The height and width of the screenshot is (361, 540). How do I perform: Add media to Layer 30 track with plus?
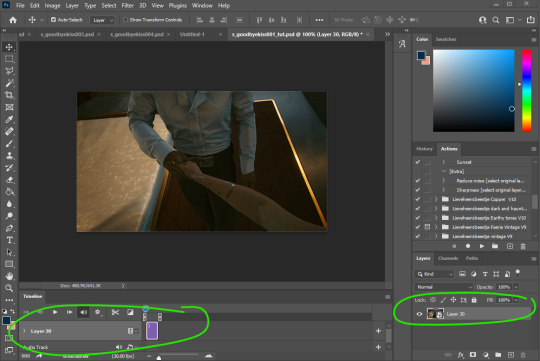click(378, 331)
